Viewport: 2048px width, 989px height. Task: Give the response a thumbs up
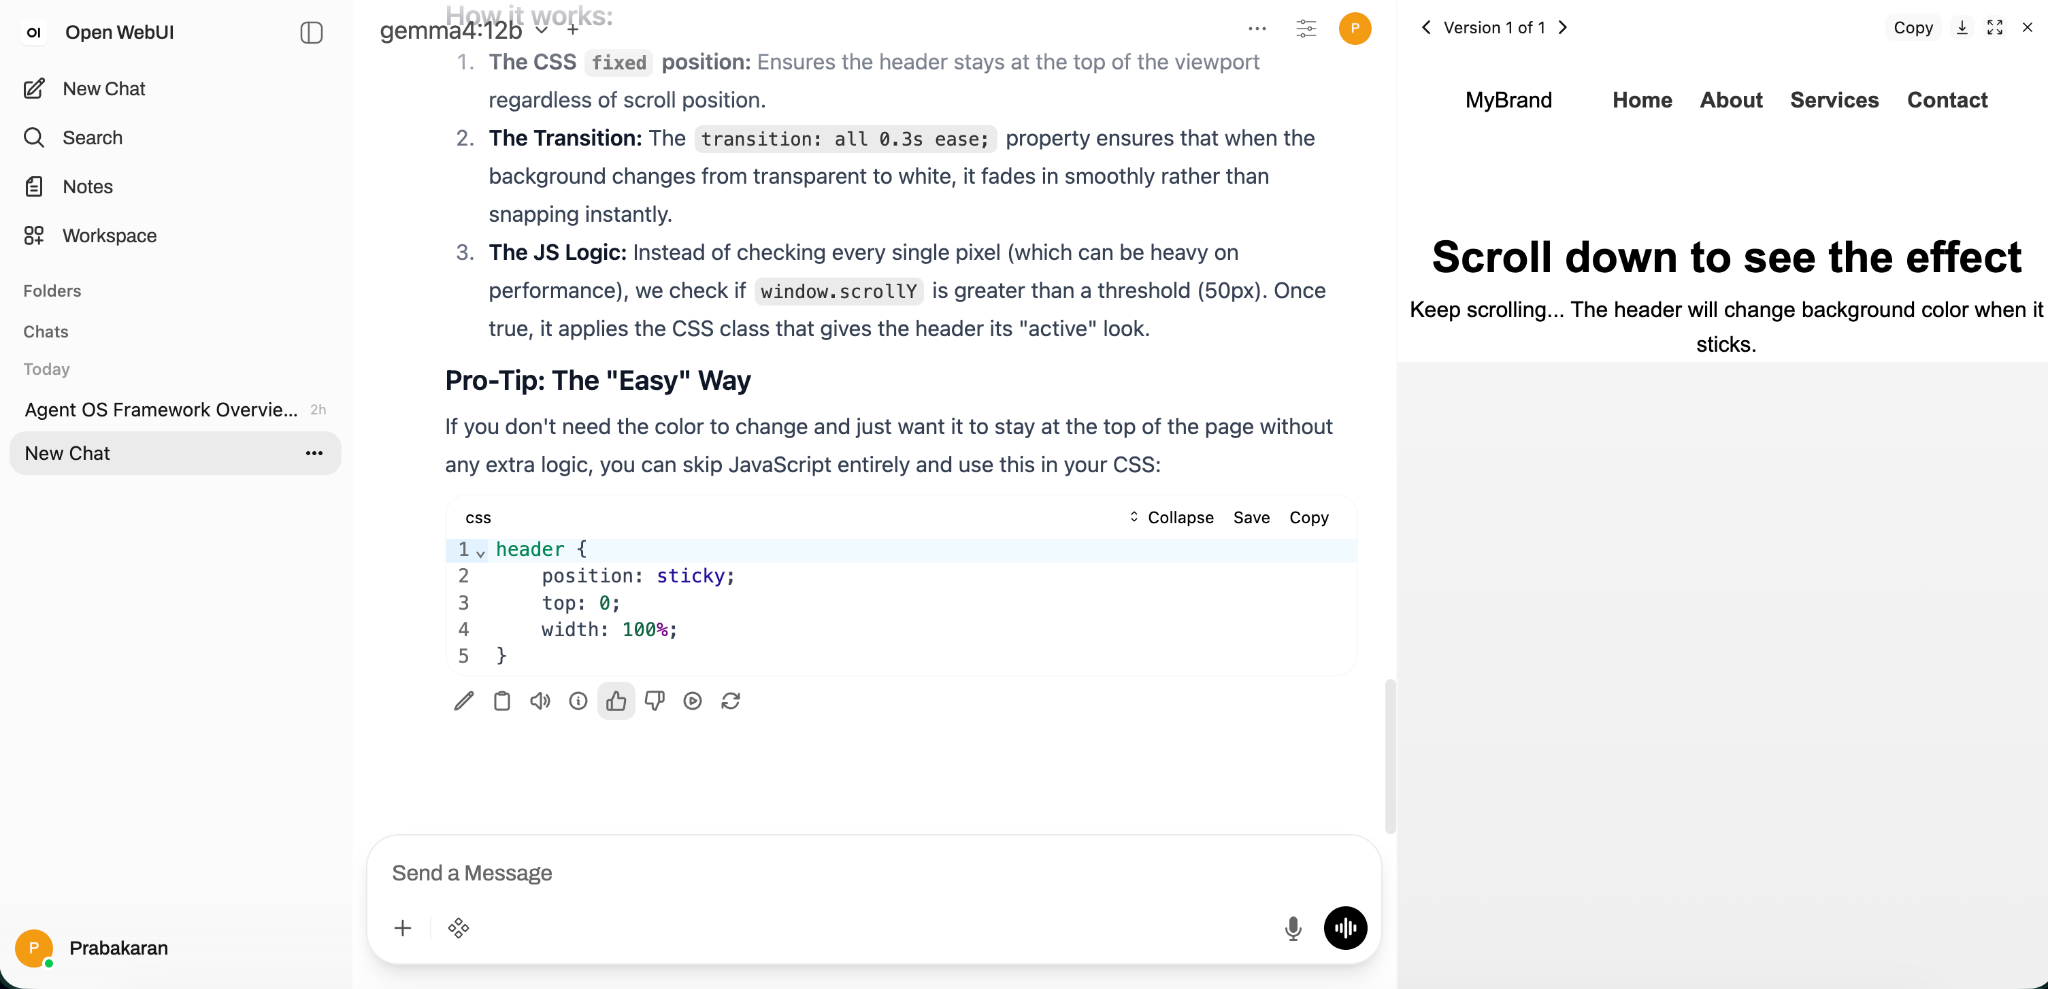(616, 701)
